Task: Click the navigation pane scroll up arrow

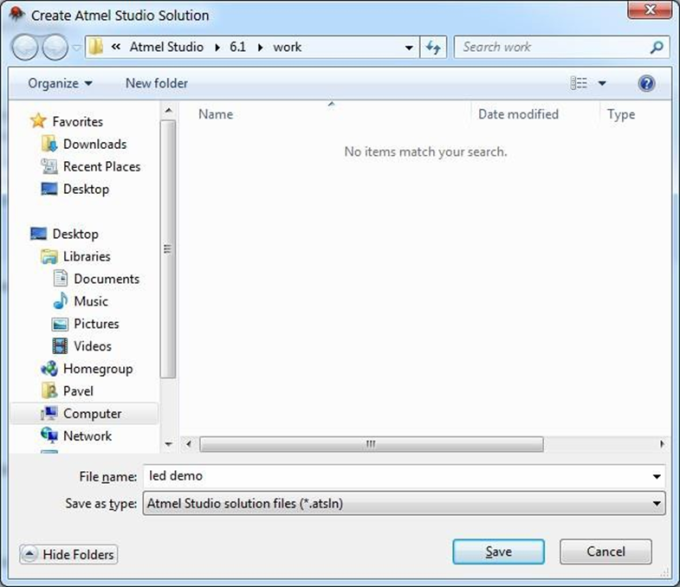Action: click(x=168, y=111)
